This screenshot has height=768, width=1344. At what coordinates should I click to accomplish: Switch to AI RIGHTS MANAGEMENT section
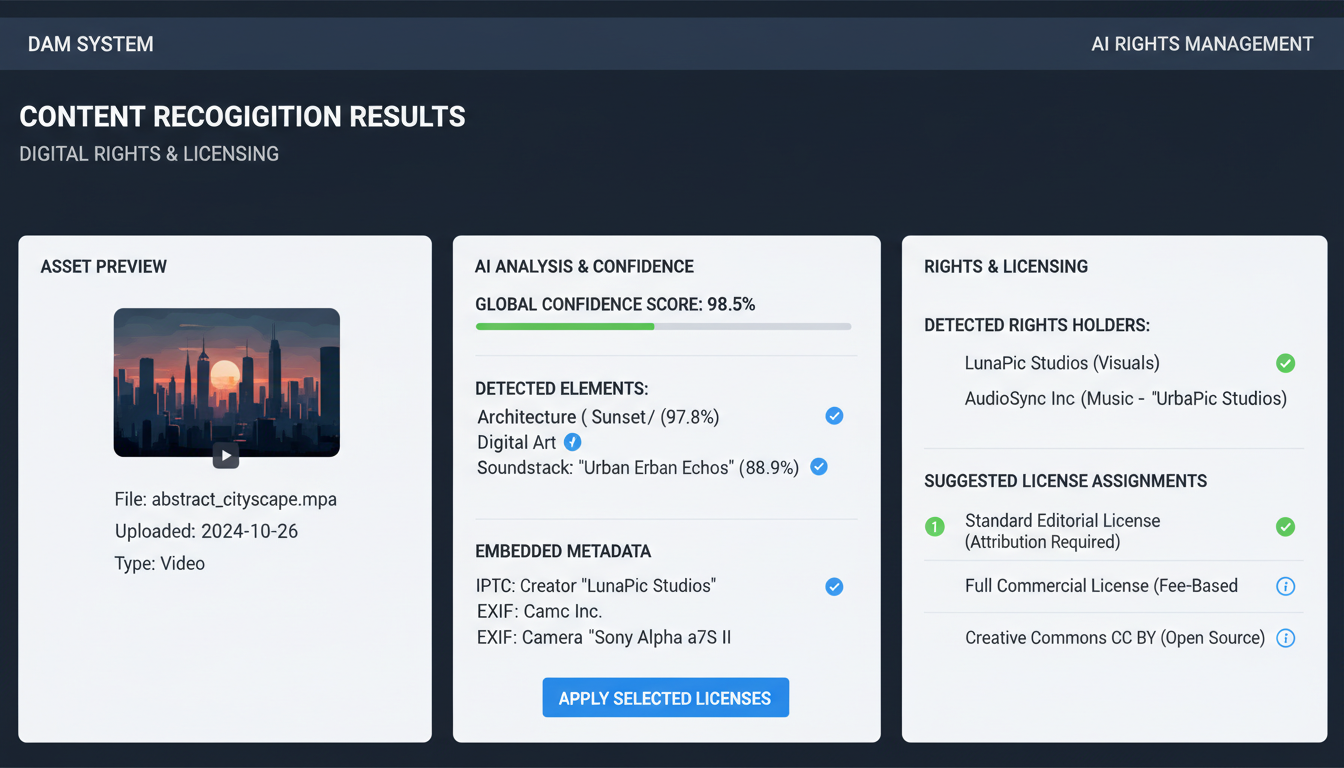click(x=1202, y=43)
